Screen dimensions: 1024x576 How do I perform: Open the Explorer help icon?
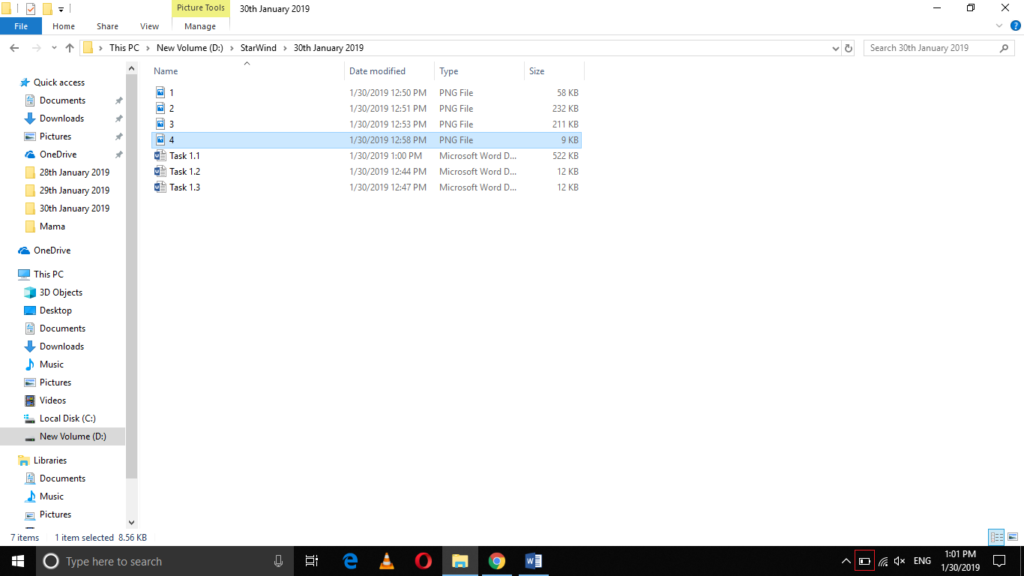pyautogui.click(x=1015, y=26)
